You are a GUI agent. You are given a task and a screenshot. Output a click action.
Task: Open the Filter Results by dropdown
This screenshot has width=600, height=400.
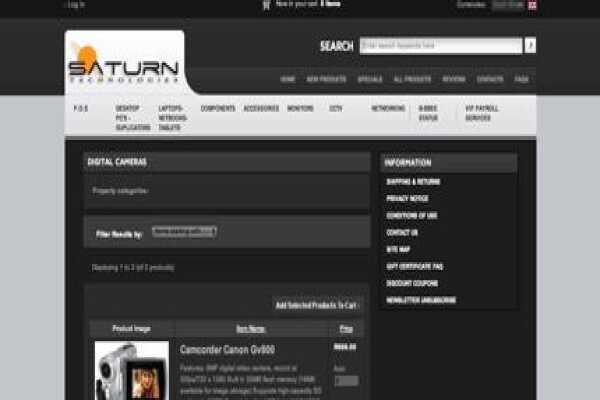click(184, 232)
